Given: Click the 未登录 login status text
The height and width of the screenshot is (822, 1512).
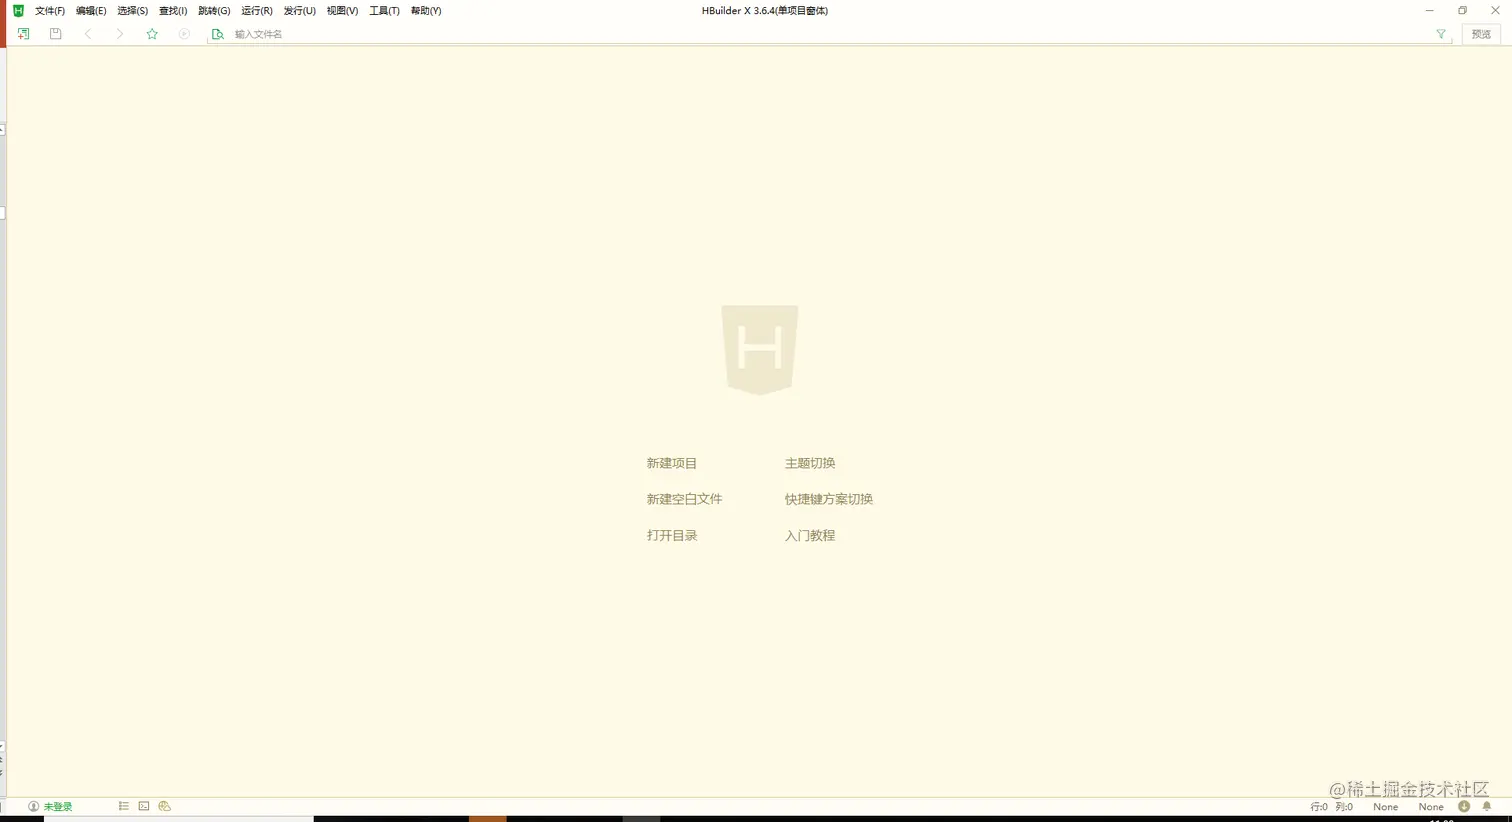Looking at the screenshot, I should [x=58, y=806].
